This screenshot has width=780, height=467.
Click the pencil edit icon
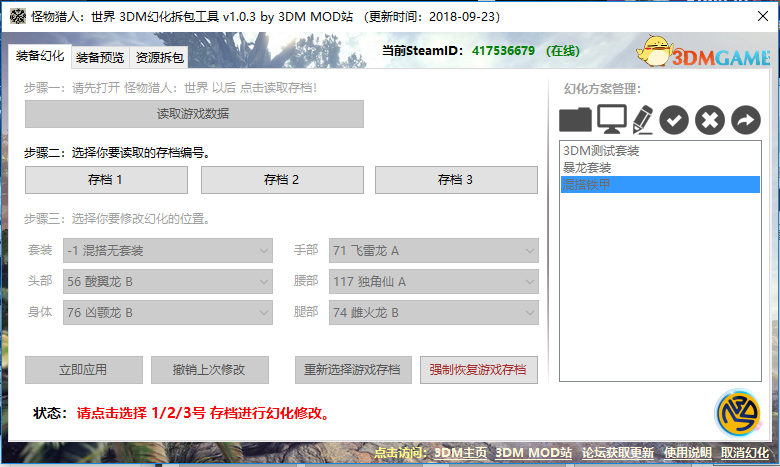click(x=642, y=120)
